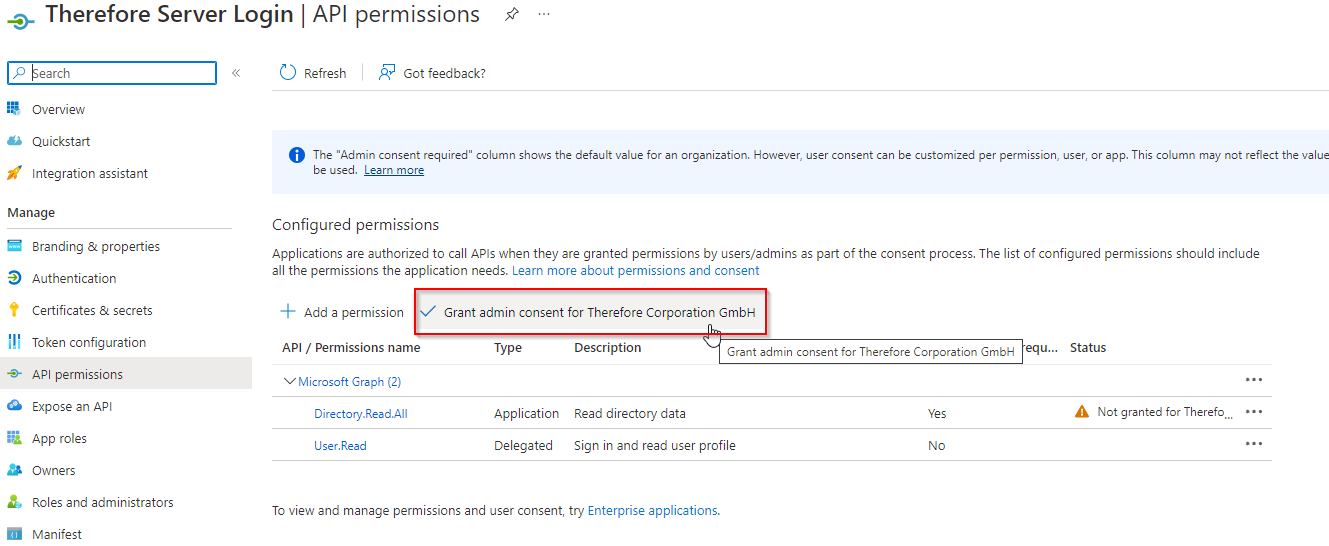
Task: Follow the Learn more link in banner
Action: (394, 170)
